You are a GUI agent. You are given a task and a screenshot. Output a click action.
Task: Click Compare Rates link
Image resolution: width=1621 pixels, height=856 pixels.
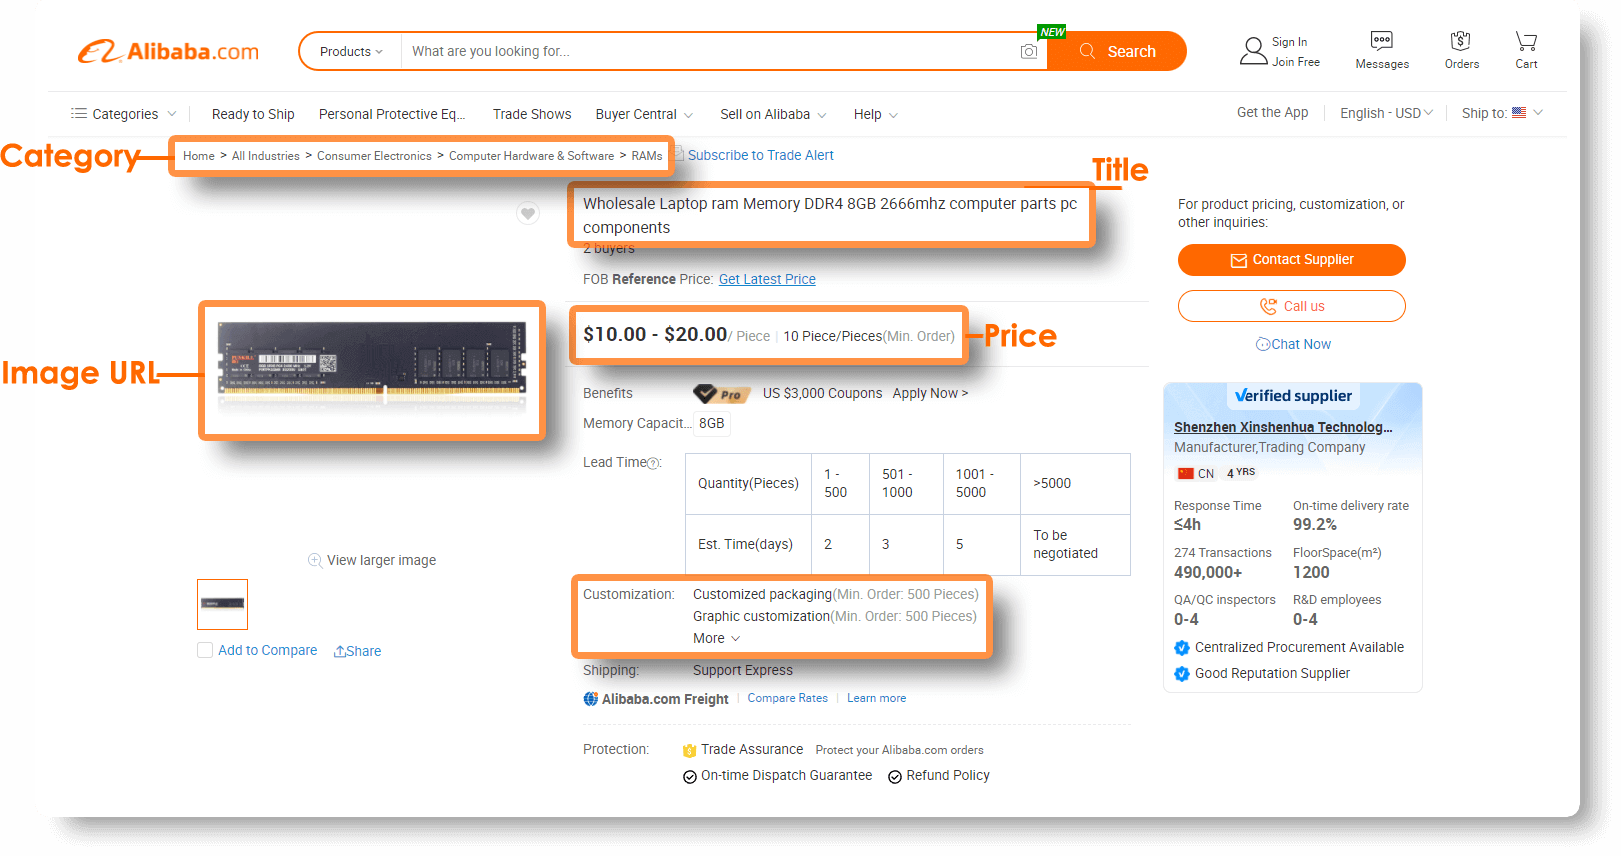pyautogui.click(x=787, y=699)
